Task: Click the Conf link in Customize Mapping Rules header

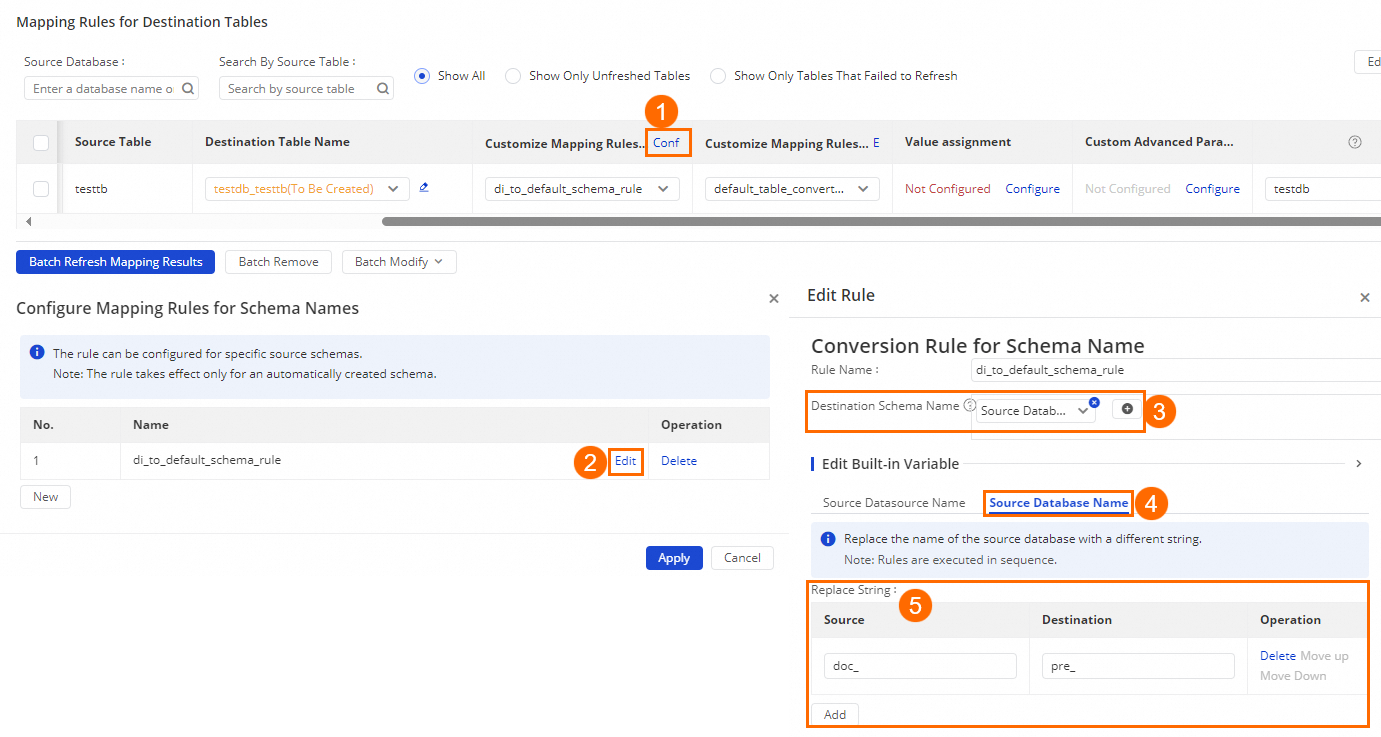Action: coord(666,143)
